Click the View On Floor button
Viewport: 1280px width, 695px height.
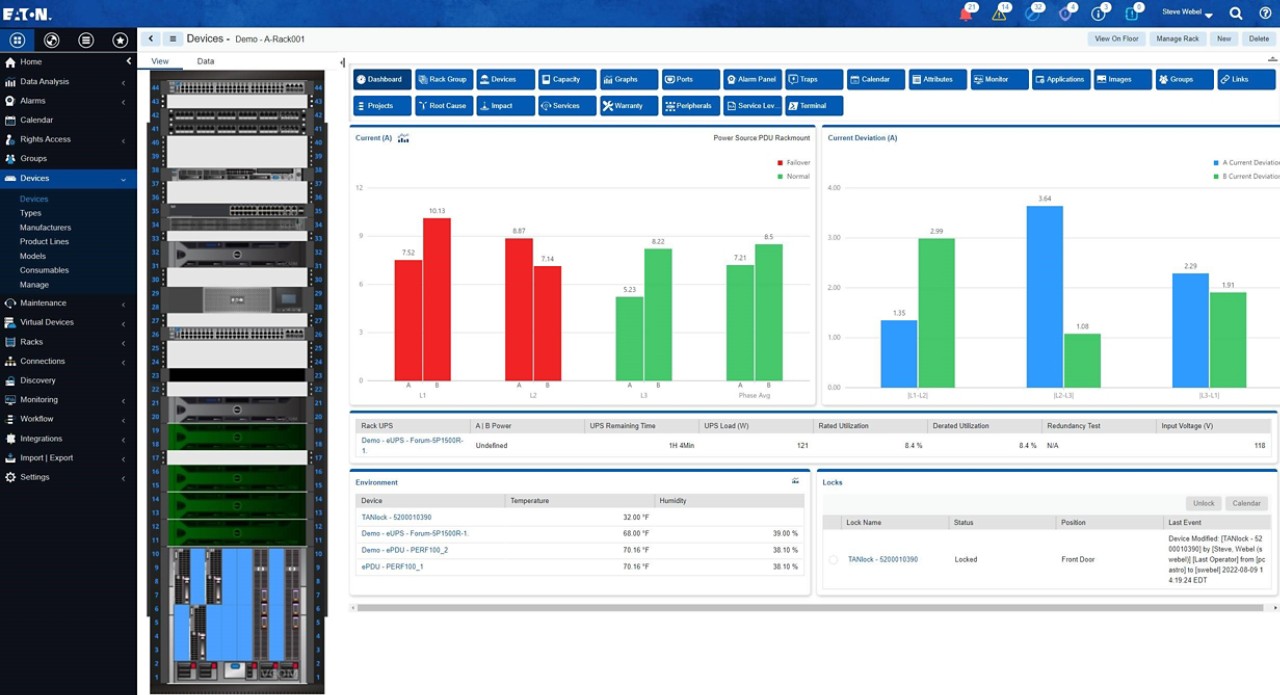[1117, 39]
